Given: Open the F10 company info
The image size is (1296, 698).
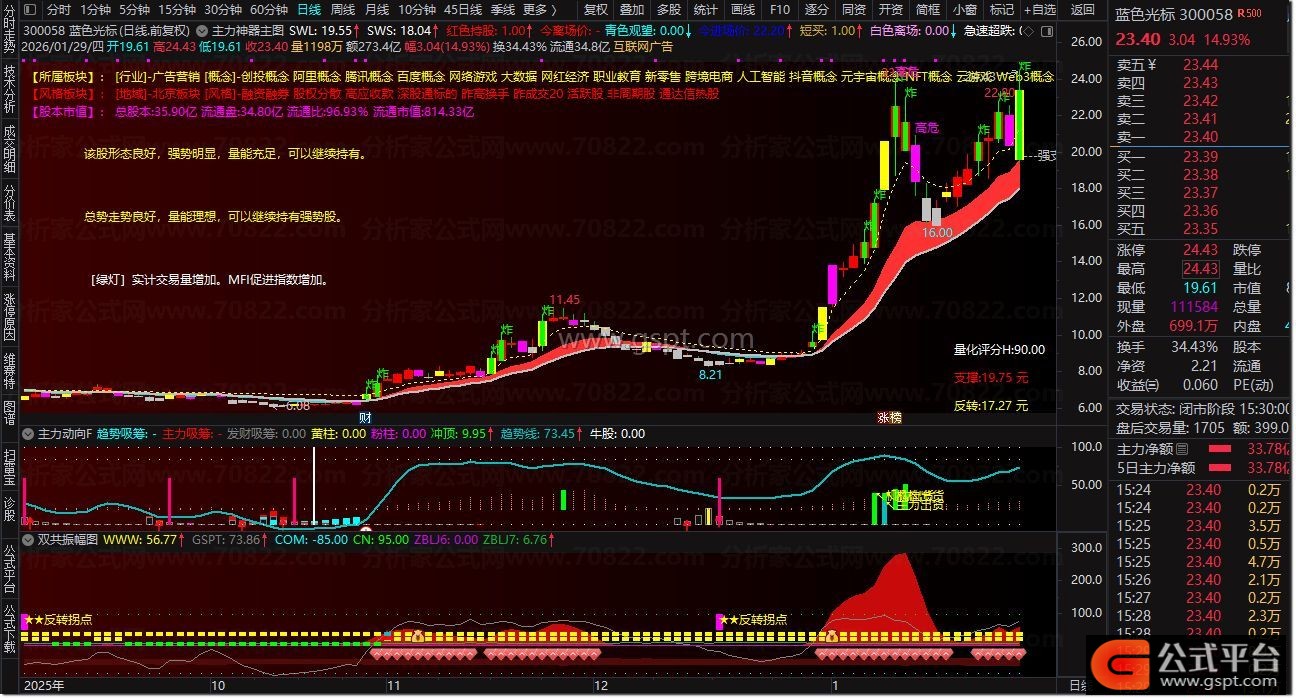Looking at the screenshot, I should point(780,10).
